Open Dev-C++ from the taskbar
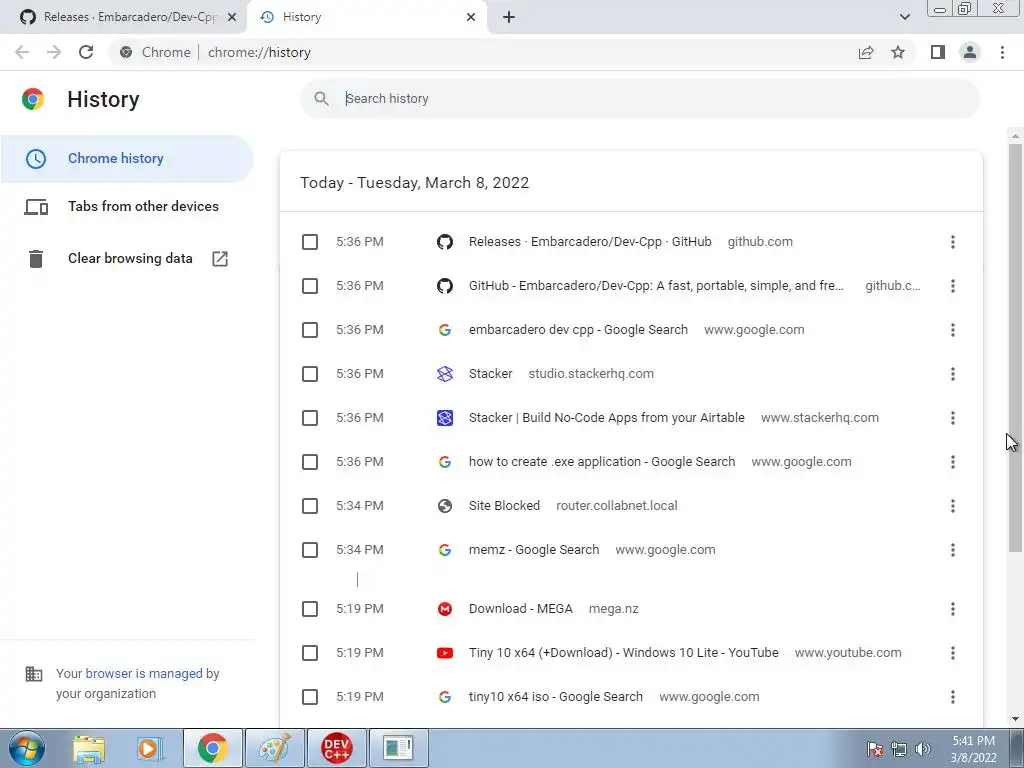 pos(336,748)
